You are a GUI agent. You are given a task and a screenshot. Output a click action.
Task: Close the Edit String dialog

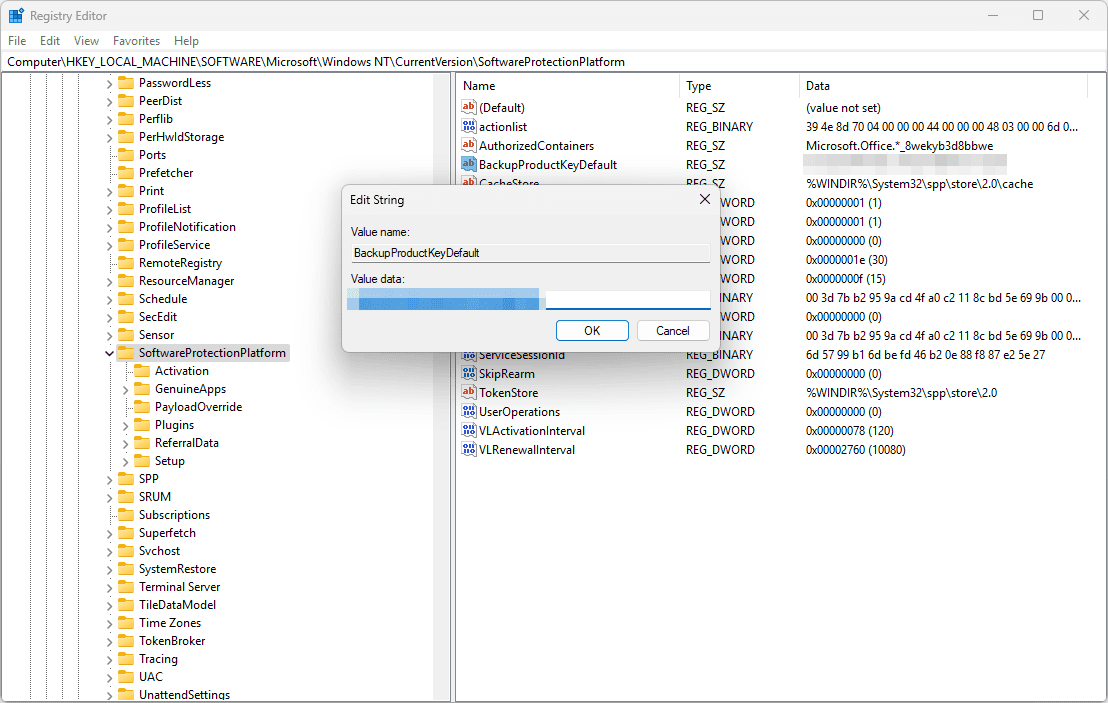704,200
